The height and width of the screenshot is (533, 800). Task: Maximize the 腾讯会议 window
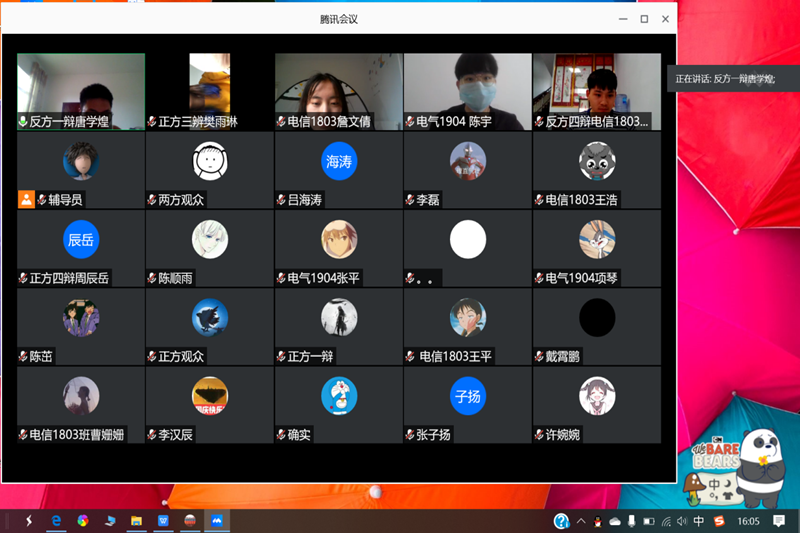[x=644, y=19]
